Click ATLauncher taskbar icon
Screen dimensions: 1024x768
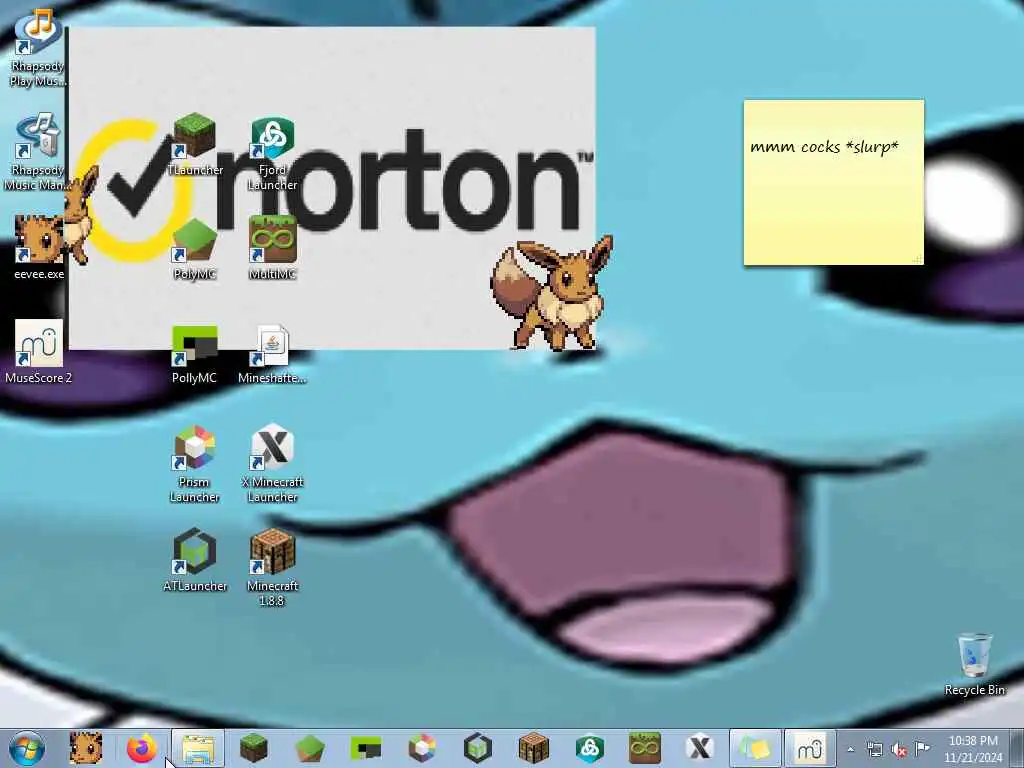coord(477,748)
